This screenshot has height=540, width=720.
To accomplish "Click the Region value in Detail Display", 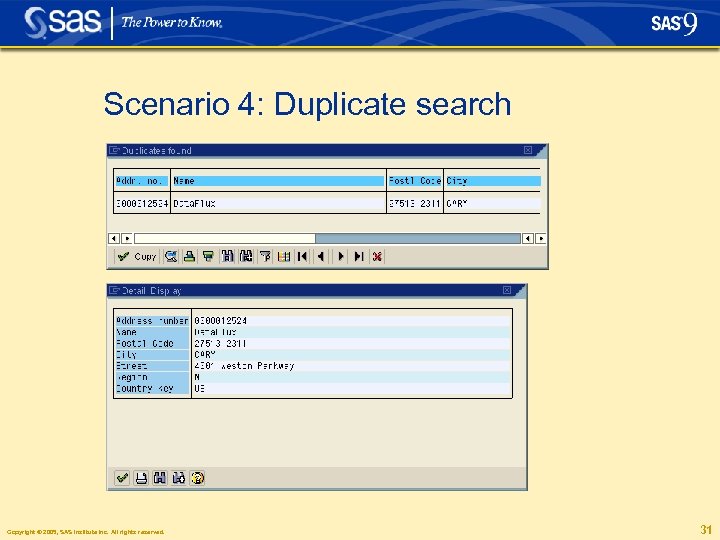I will coord(197,377).
